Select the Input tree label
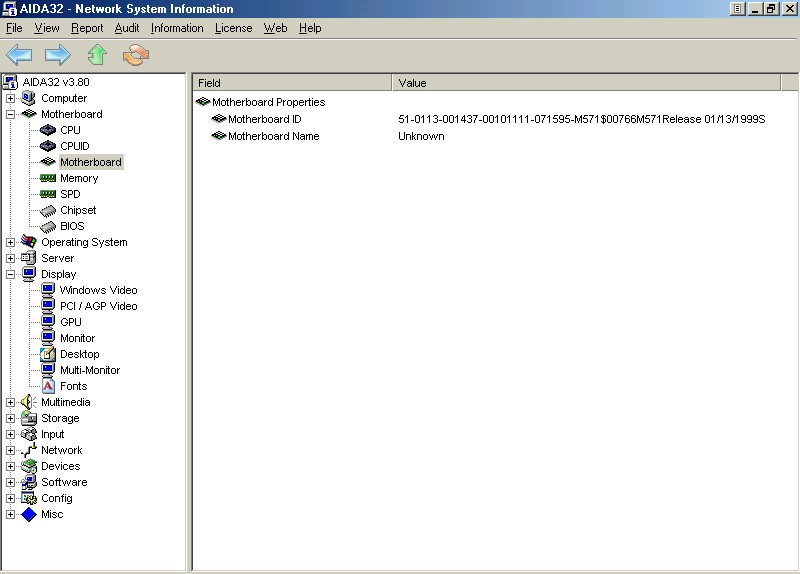The image size is (800, 574). point(53,434)
